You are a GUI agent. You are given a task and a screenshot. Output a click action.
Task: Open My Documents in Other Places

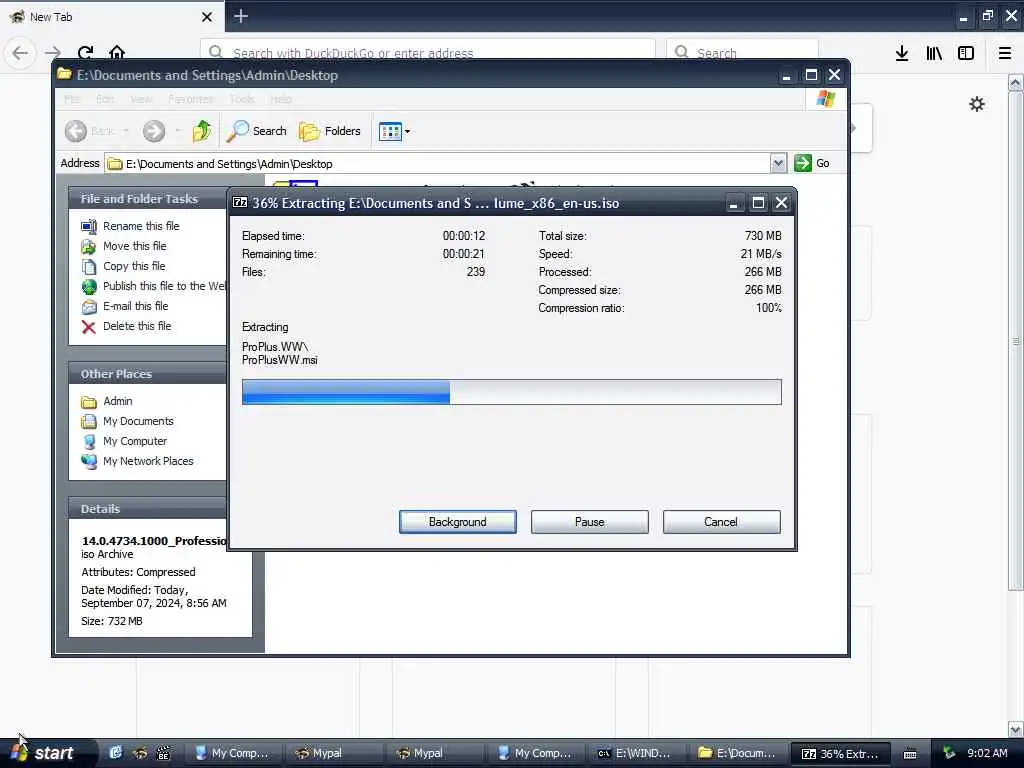click(x=138, y=421)
